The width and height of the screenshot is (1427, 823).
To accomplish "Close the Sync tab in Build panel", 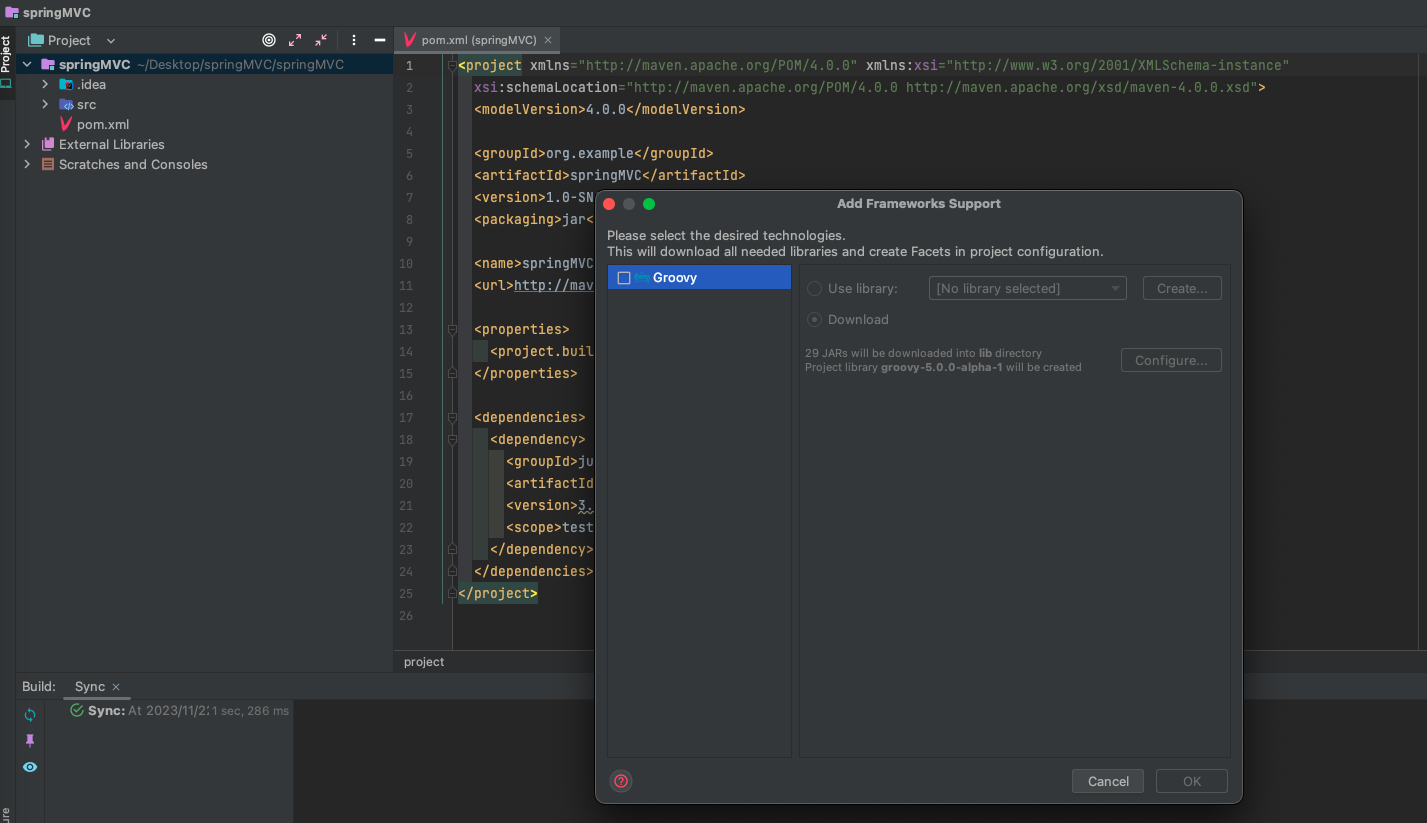I will pyautogui.click(x=116, y=687).
